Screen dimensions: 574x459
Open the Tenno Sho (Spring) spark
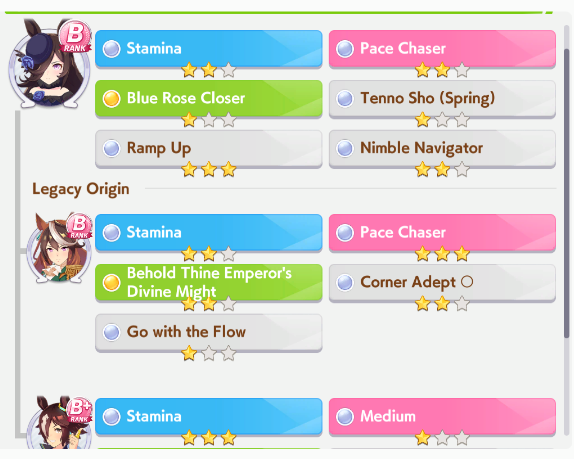point(442,99)
